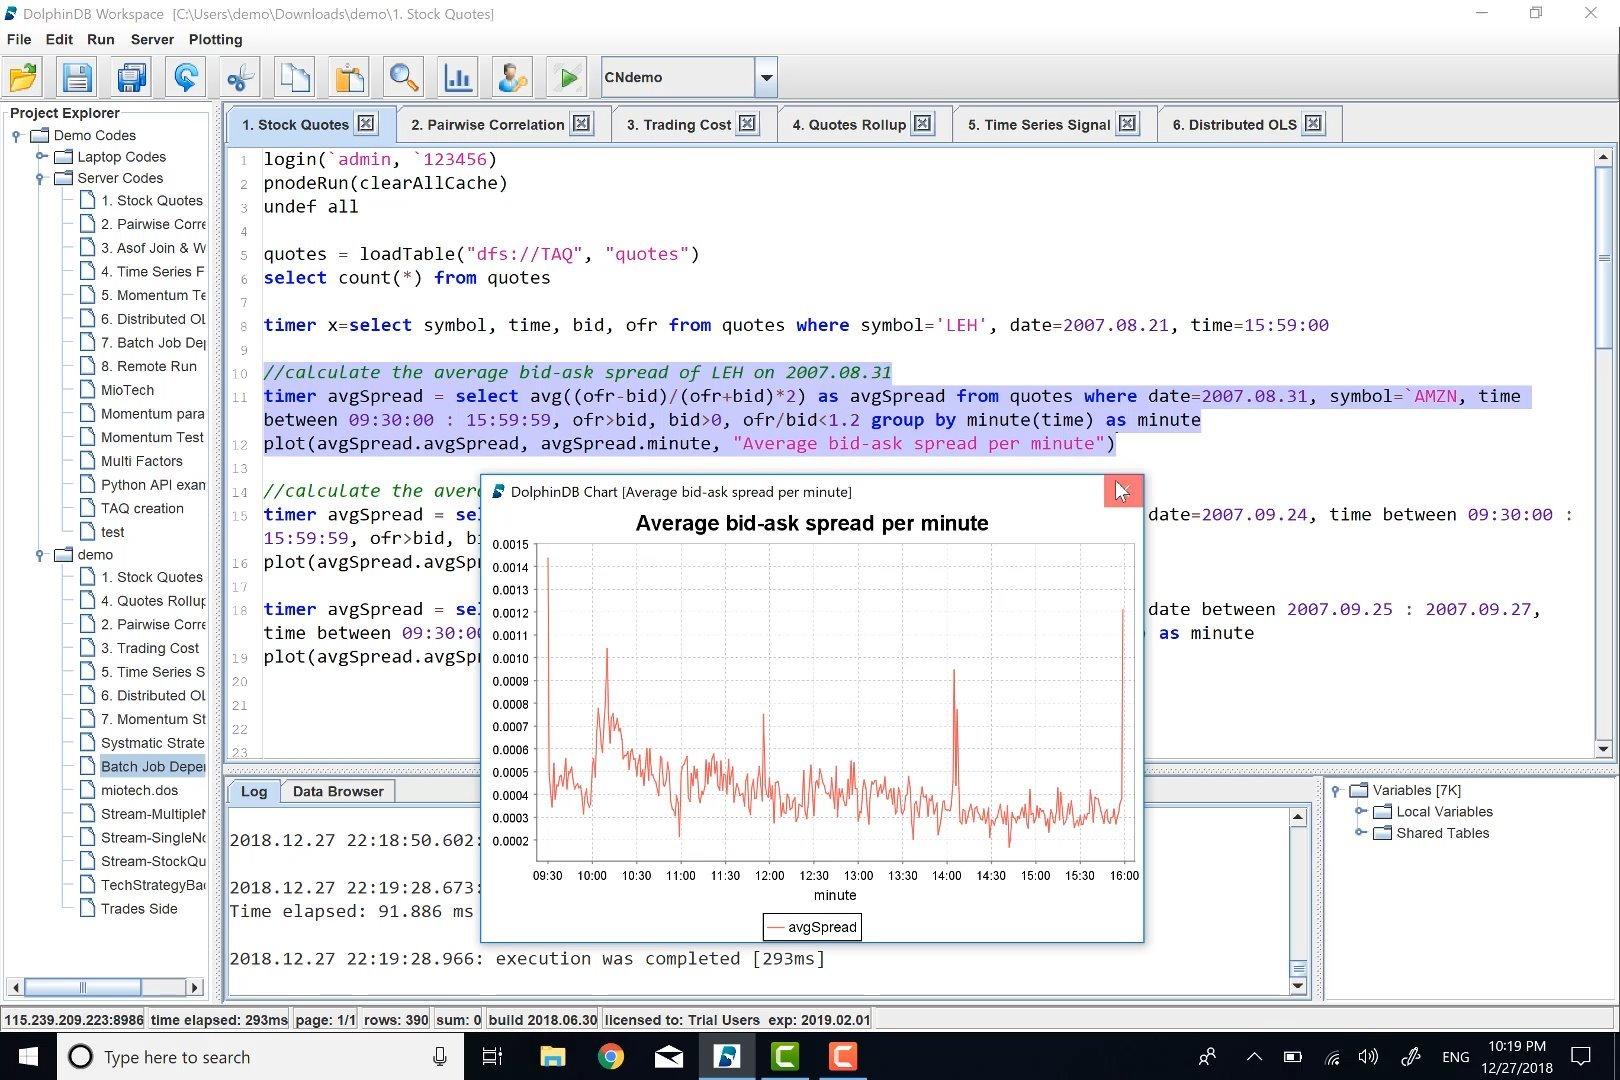The image size is (1620, 1080).
Task: Click the save all toolbar icon
Action: tap(131, 77)
